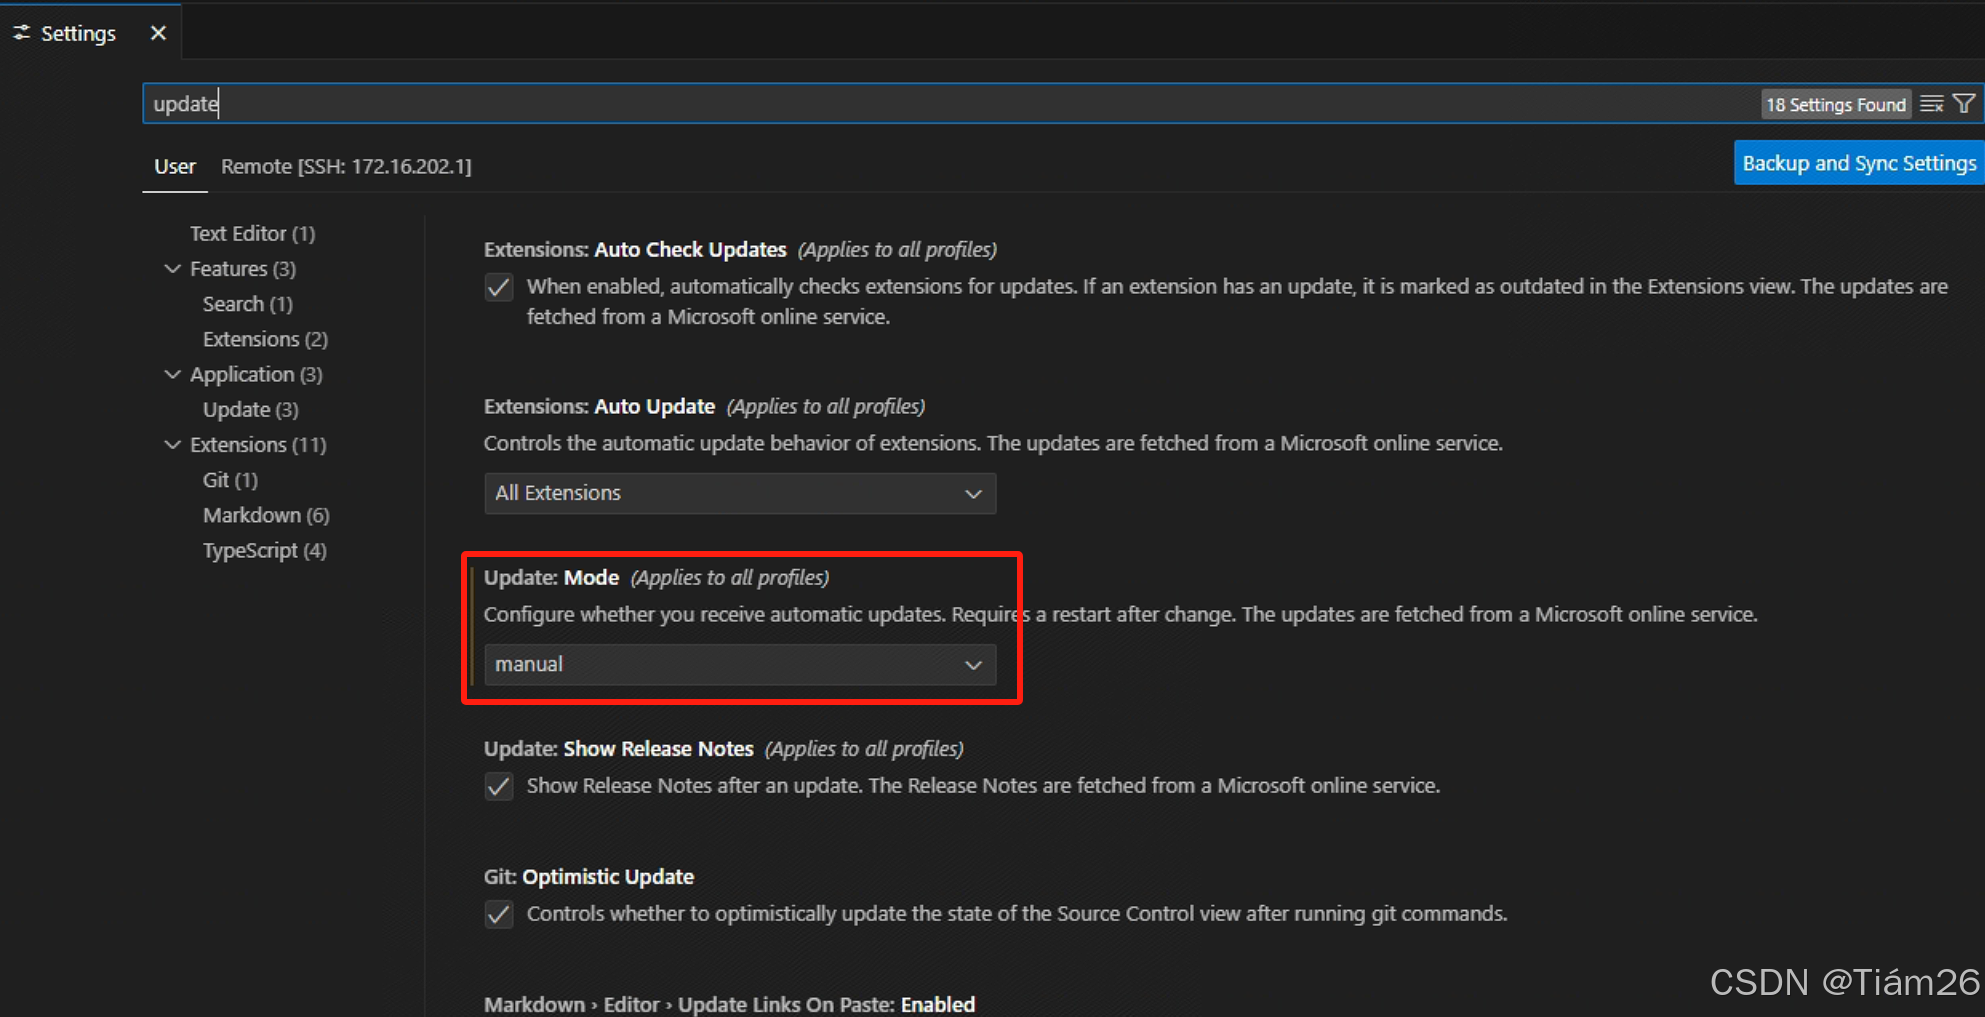Select the User settings tab
This screenshot has width=1985, height=1017.
point(175,166)
